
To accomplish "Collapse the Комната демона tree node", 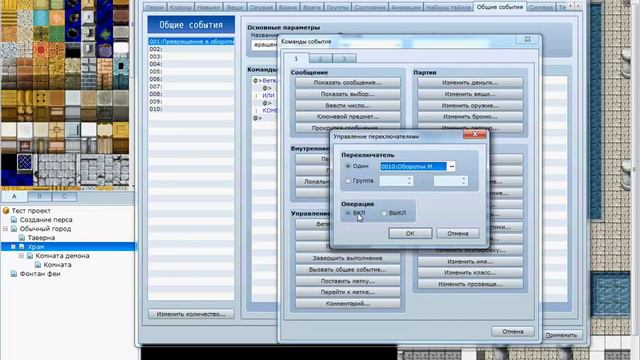I will pyautogui.click(x=21, y=256).
